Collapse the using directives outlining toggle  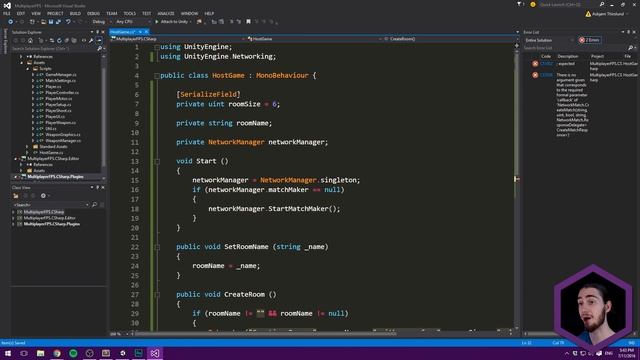click(x=157, y=47)
